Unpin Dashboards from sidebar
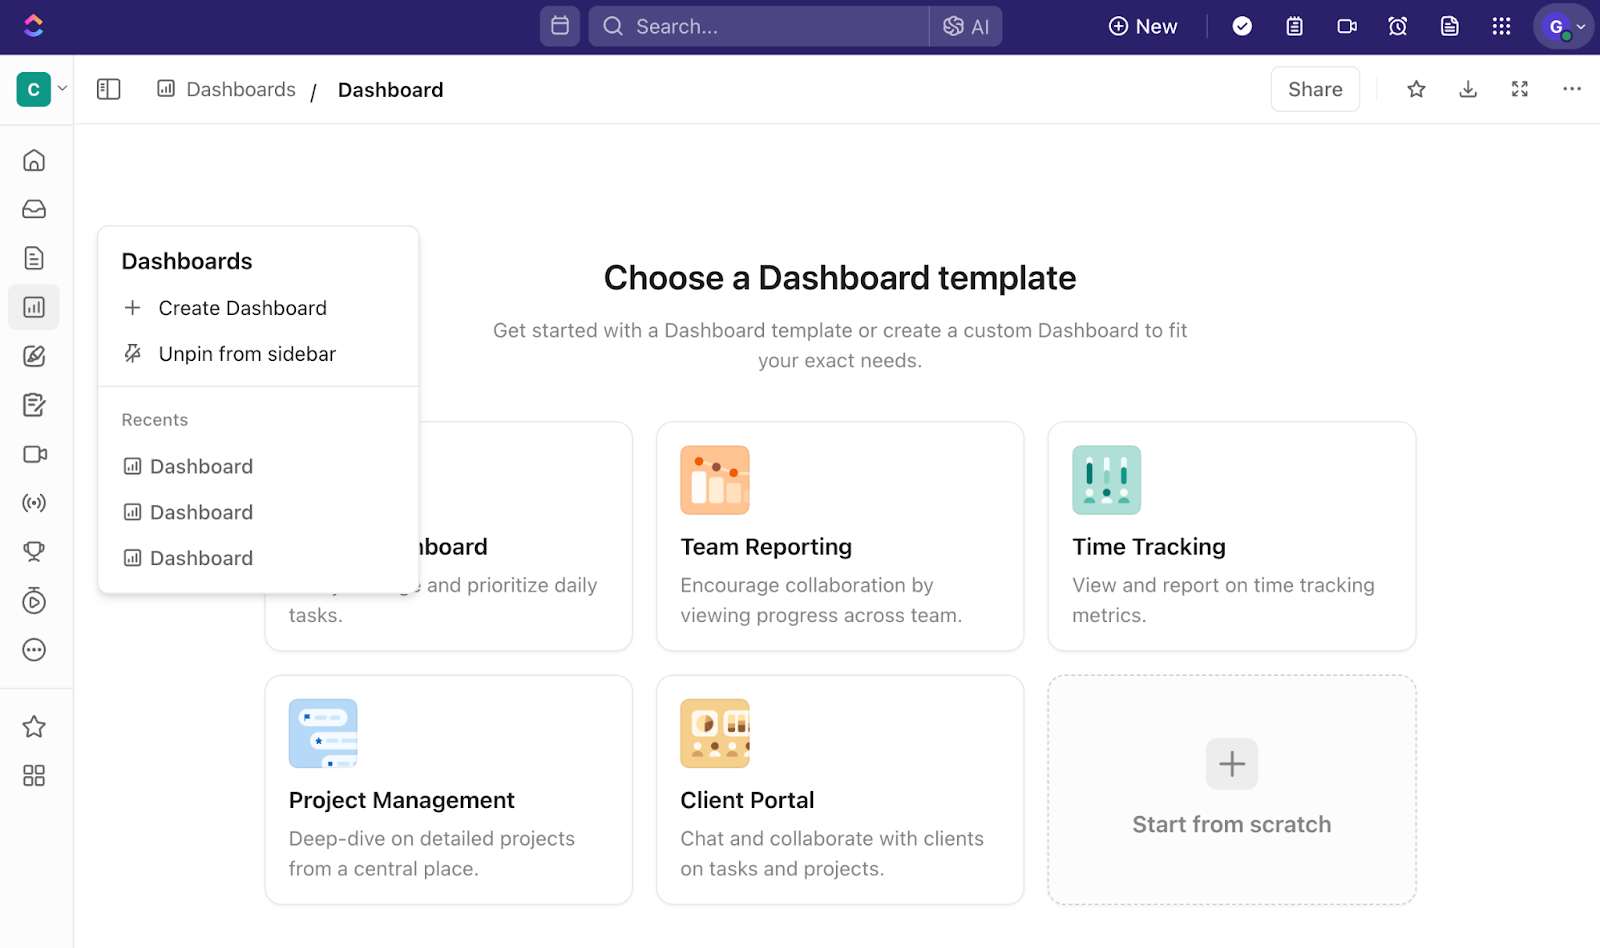 coord(246,354)
